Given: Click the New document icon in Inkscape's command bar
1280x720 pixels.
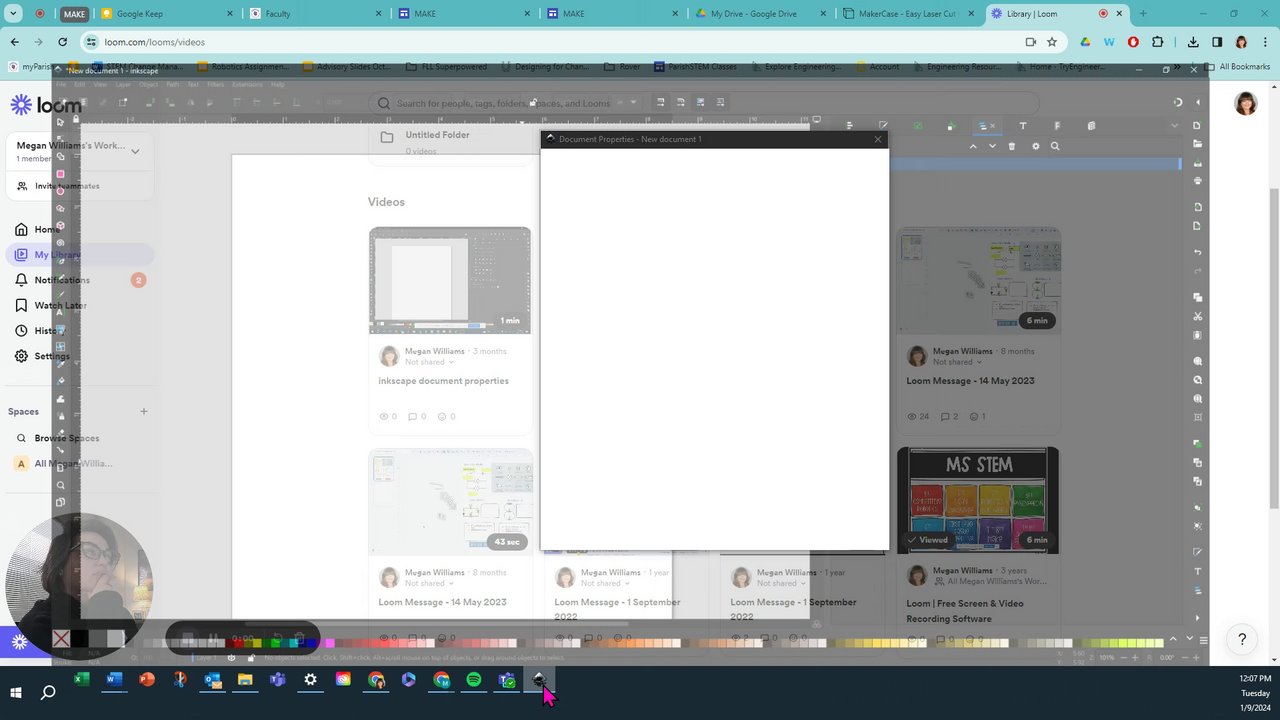Looking at the screenshot, I should [x=1197, y=126].
